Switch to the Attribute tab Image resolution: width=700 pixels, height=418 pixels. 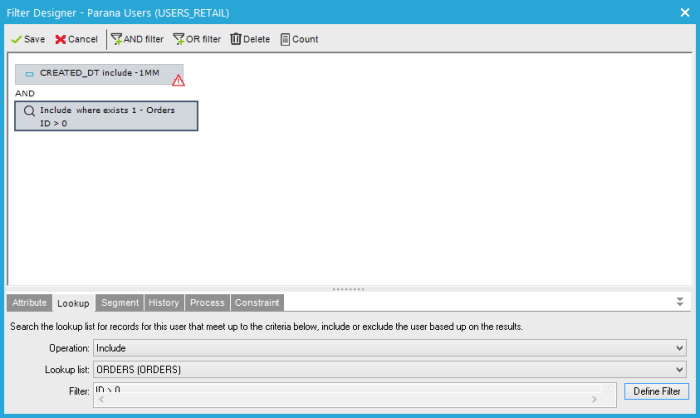pos(29,302)
